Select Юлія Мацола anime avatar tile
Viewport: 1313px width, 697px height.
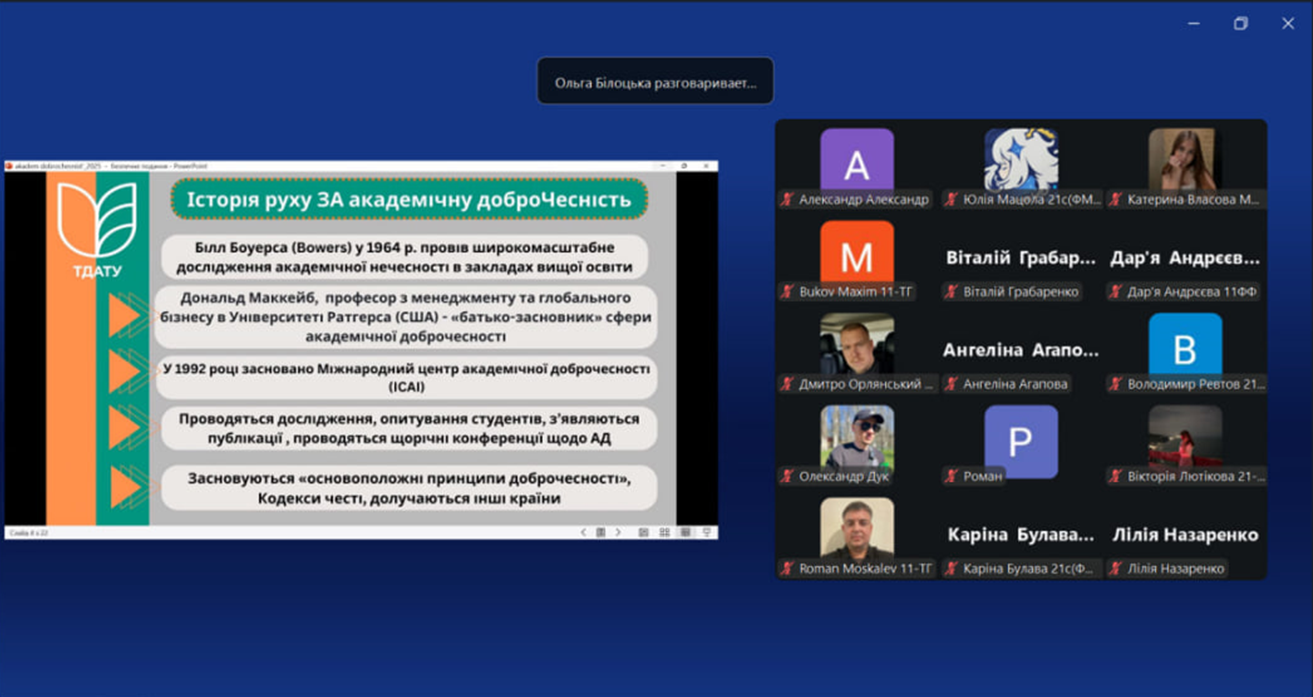click(x=1021, y=160)
